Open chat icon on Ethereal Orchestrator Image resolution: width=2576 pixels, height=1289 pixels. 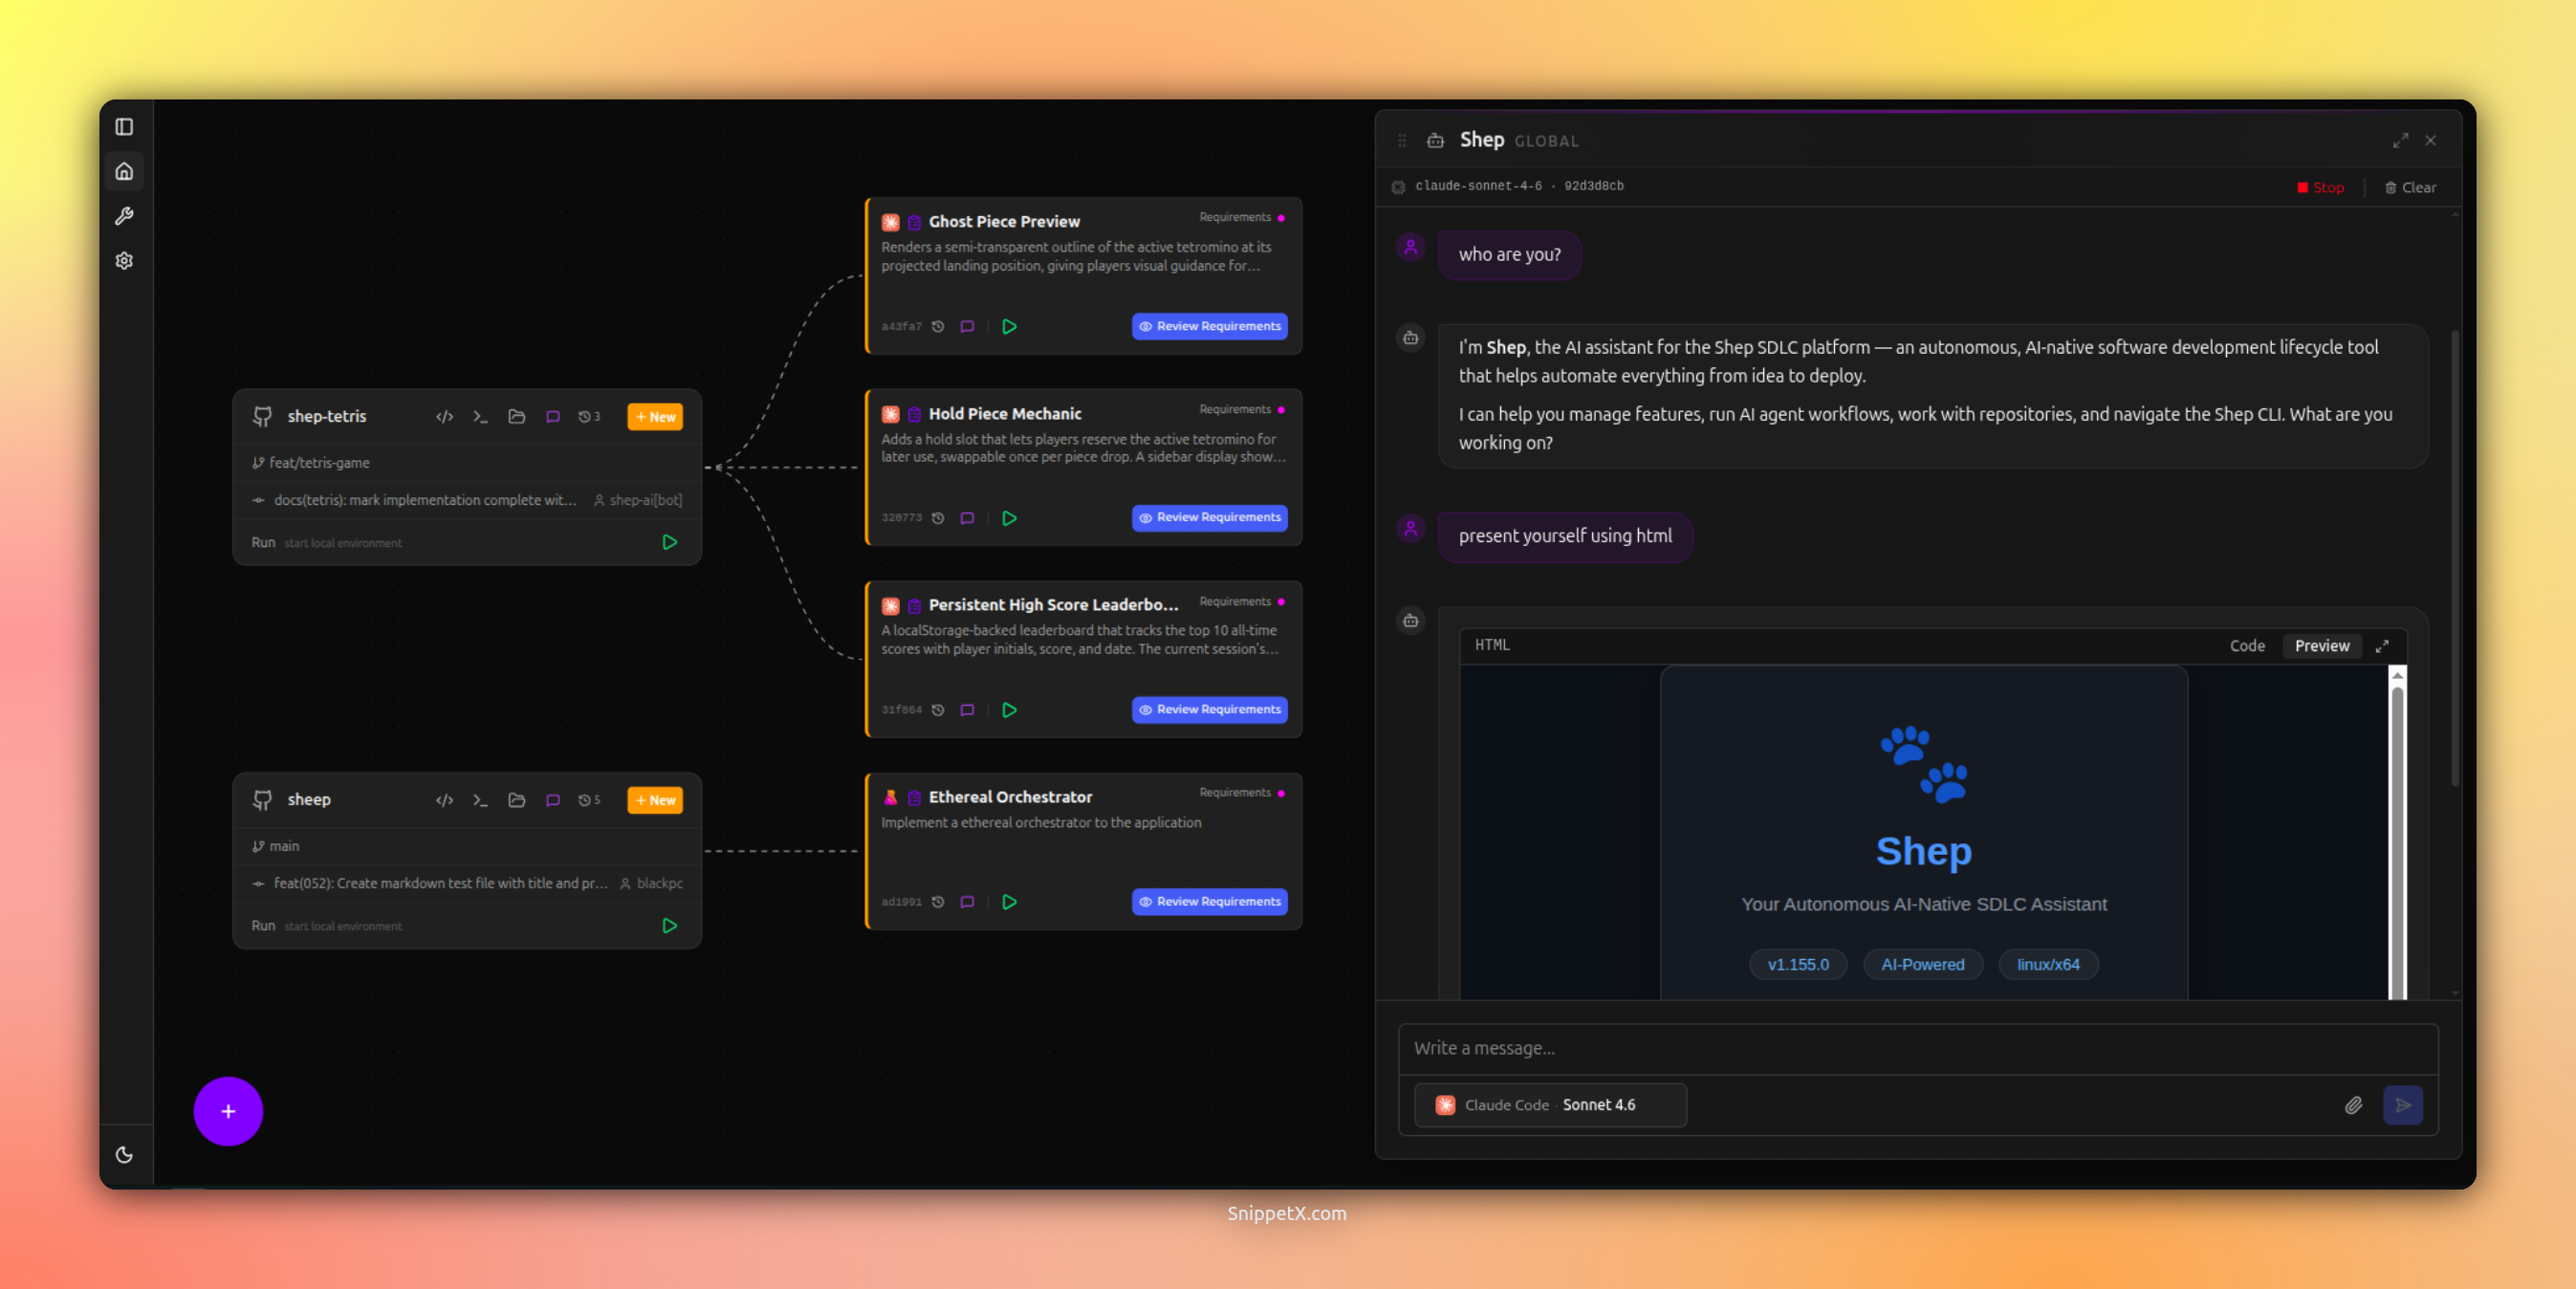pyautogui.click(x=967, y=902)
